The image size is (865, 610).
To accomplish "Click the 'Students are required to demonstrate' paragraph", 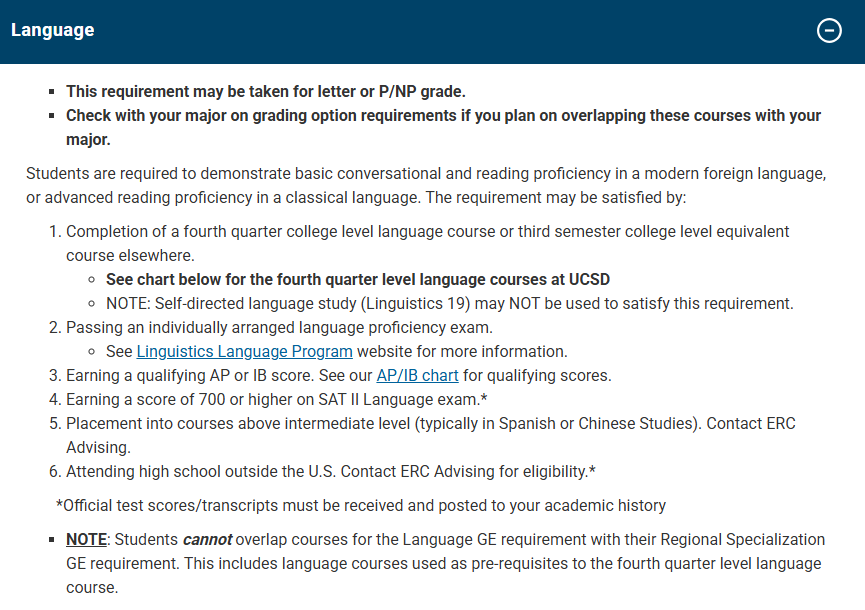I will [426, 185].
